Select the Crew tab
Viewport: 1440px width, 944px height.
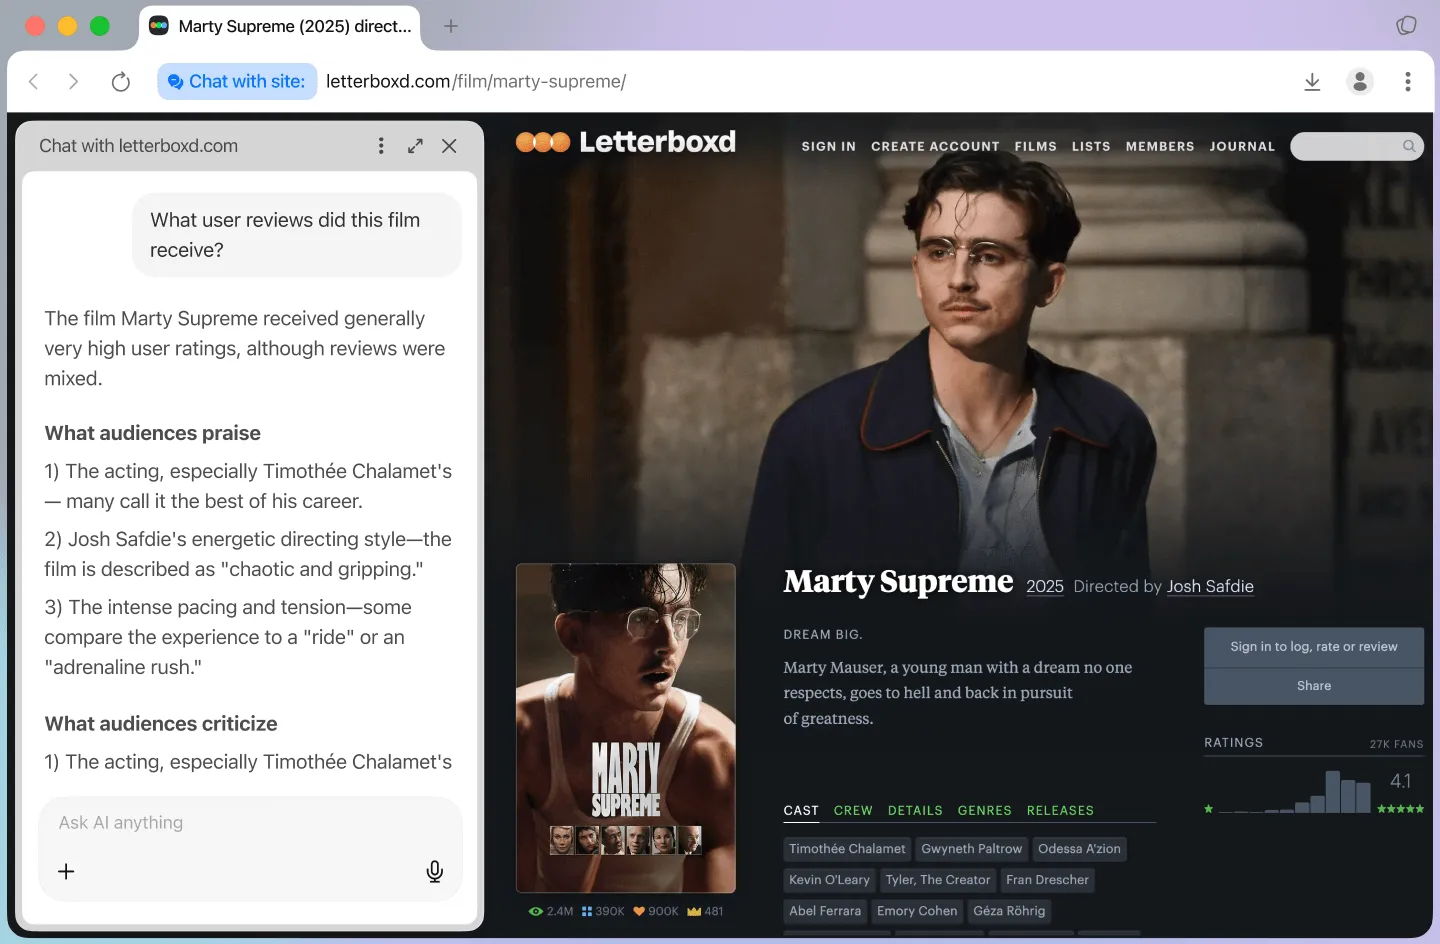[x=853, y=811]
